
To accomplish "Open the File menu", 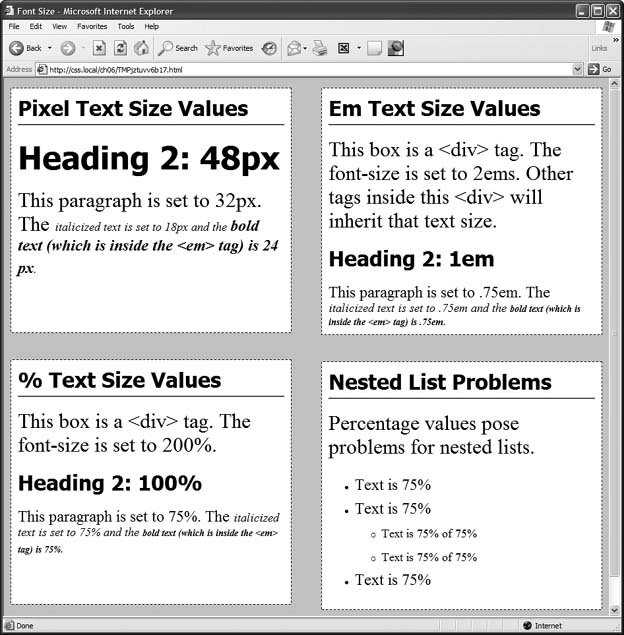I will (14, 26).
